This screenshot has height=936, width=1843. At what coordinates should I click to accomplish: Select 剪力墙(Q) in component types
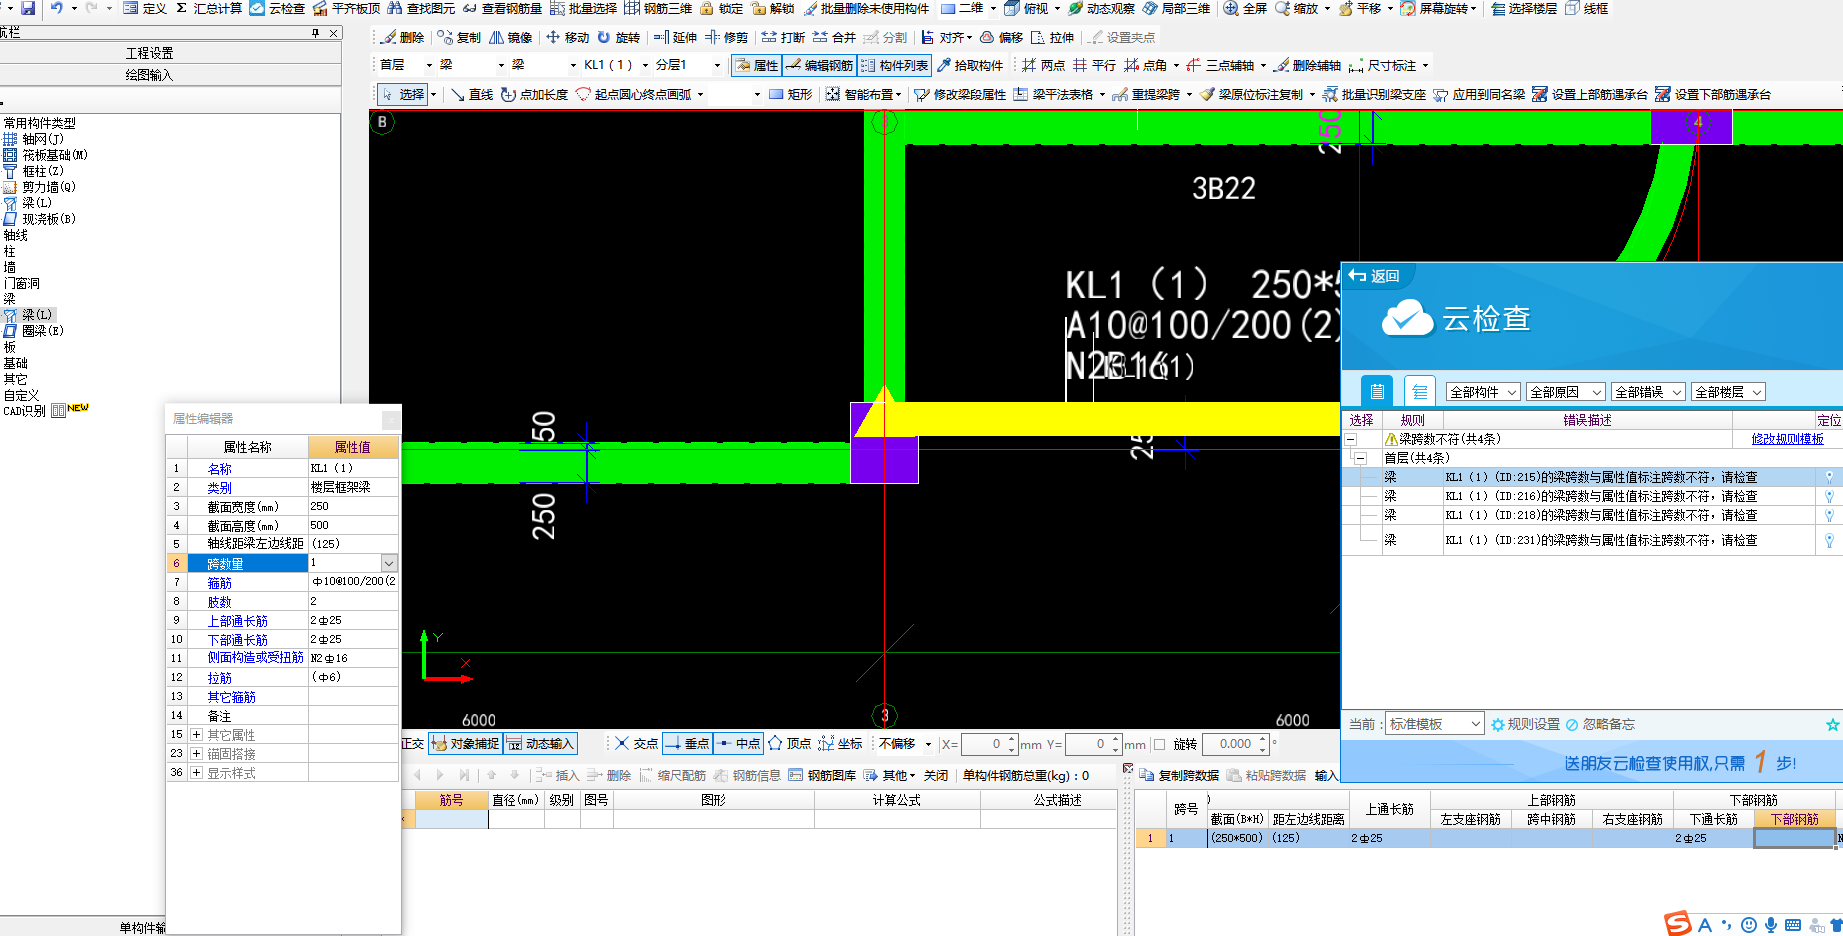tap(40, 187)
